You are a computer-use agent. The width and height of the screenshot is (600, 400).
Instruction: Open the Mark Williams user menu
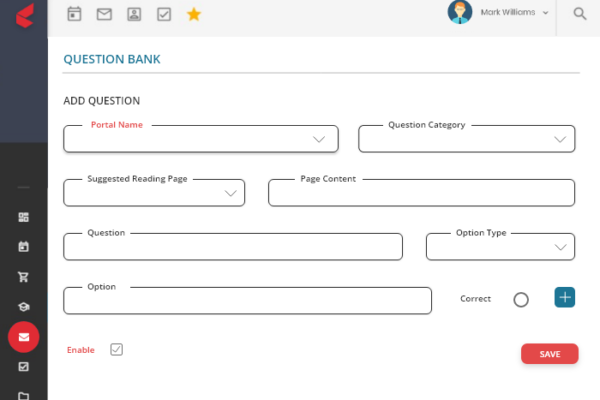tap(514, 12)
